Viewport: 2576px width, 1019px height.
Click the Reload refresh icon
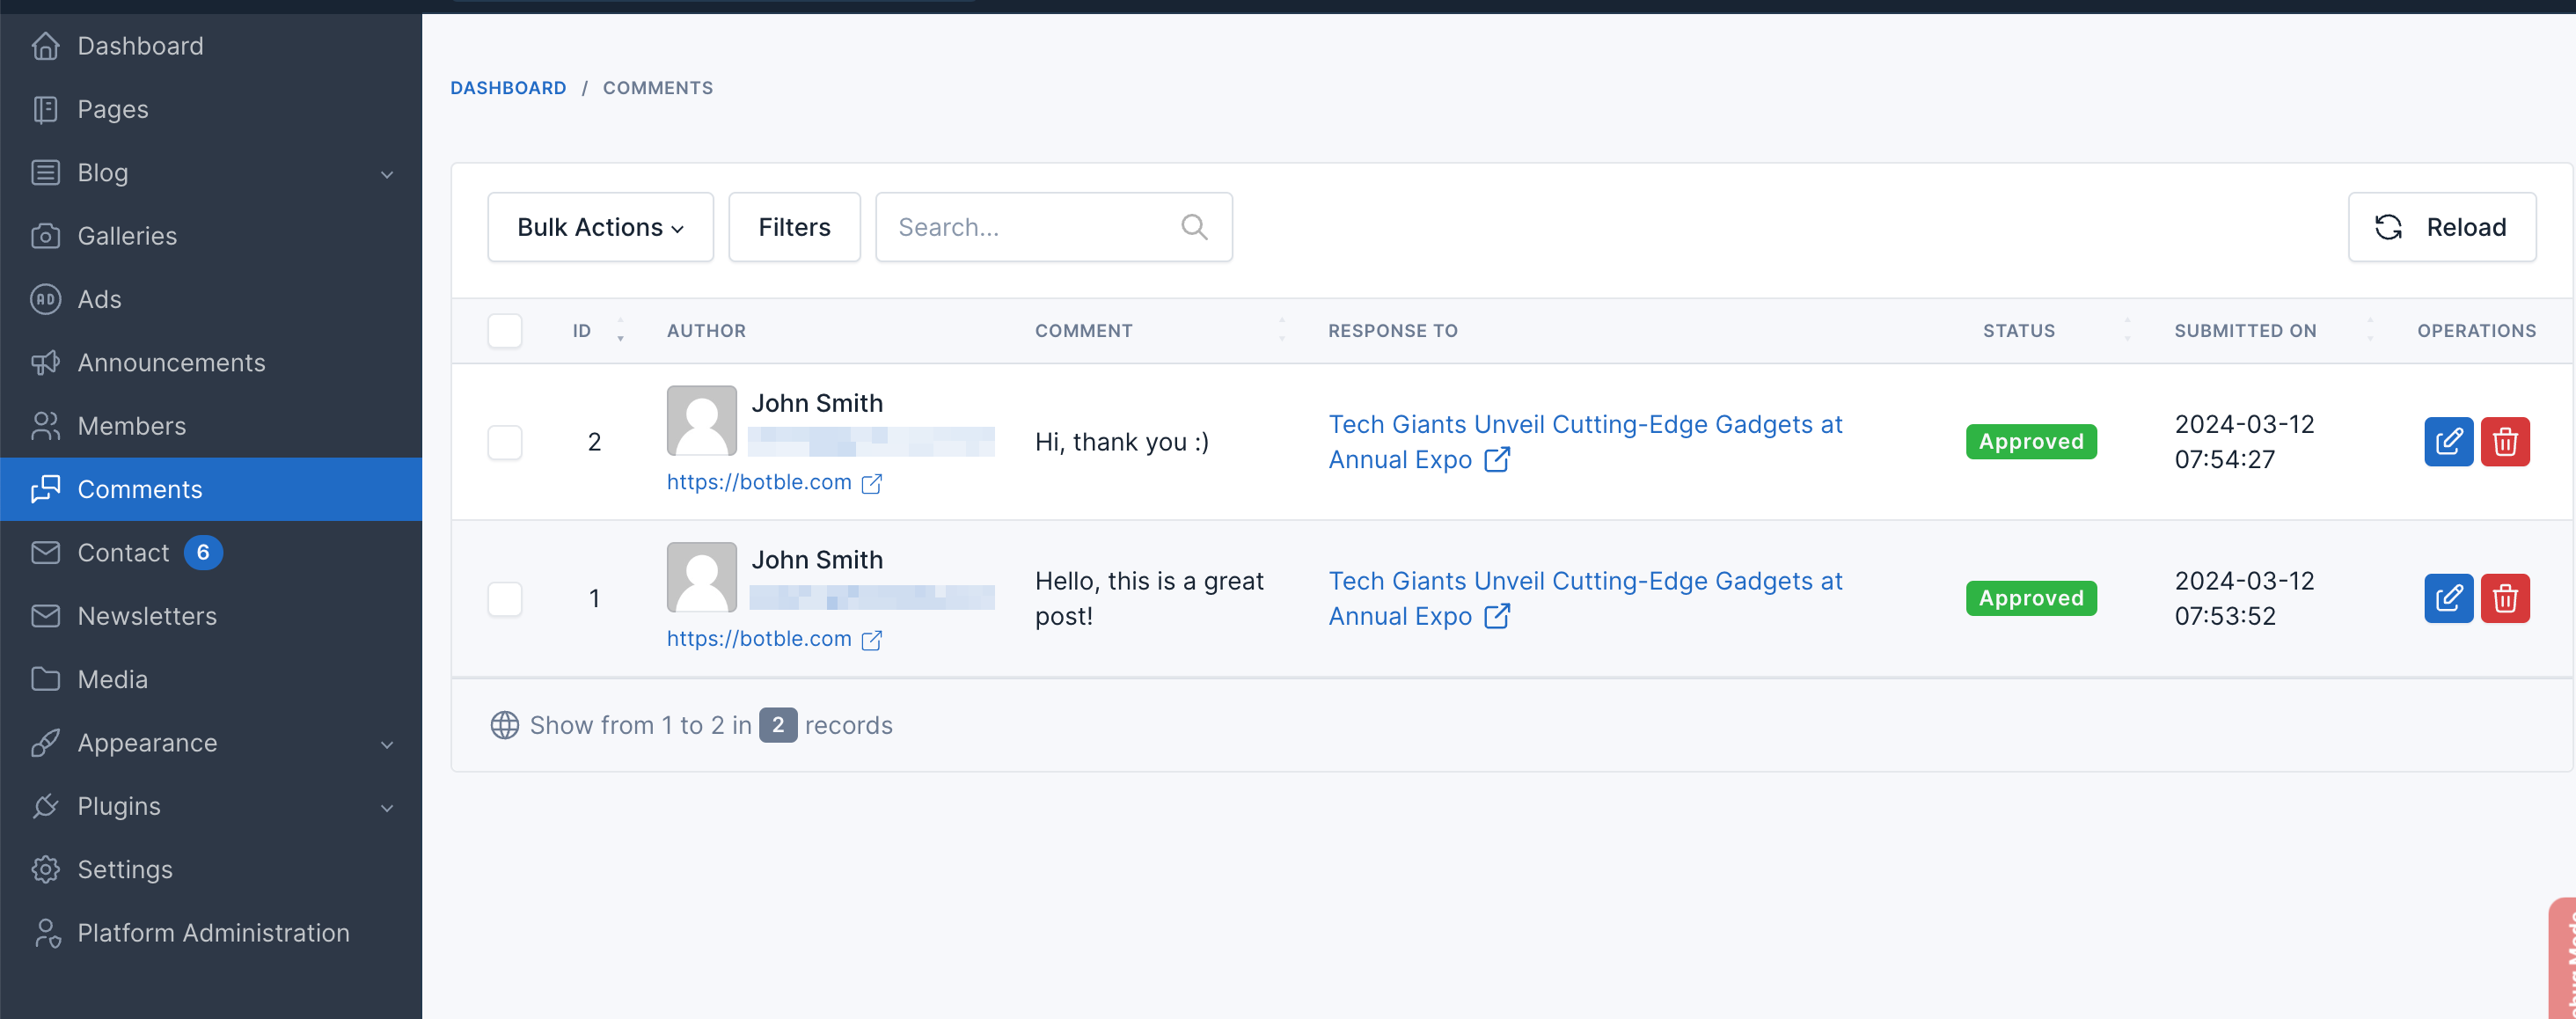[2390, 227]
